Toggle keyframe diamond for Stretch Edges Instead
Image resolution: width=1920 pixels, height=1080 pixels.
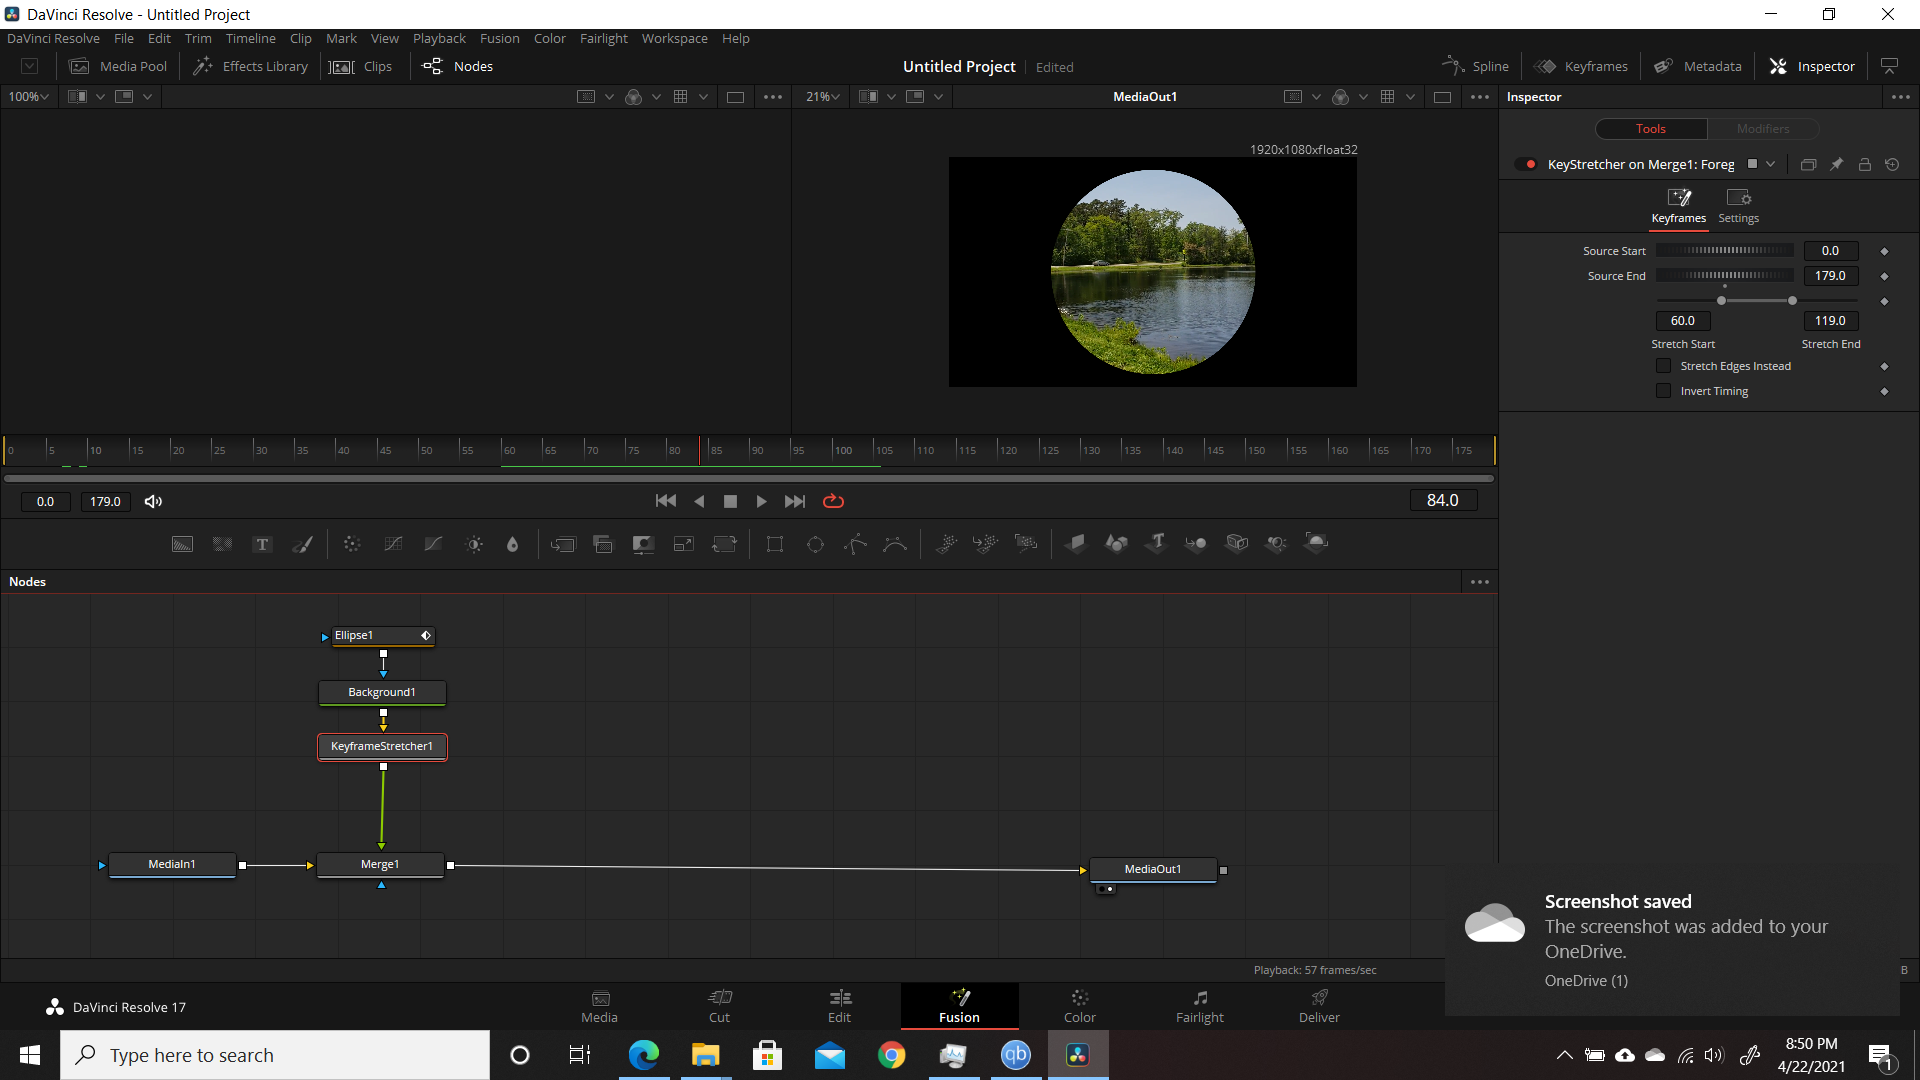click(x=1884, y=366)
